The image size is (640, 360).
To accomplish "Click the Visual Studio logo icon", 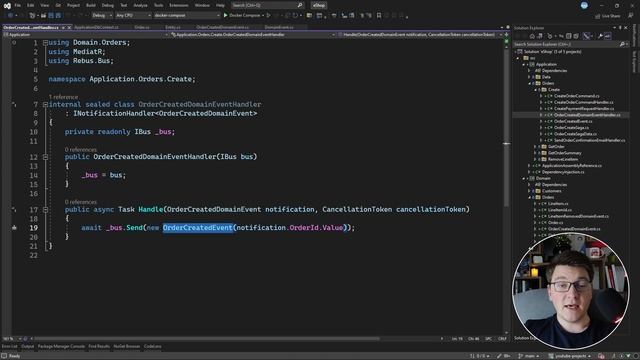I will 7,5.
